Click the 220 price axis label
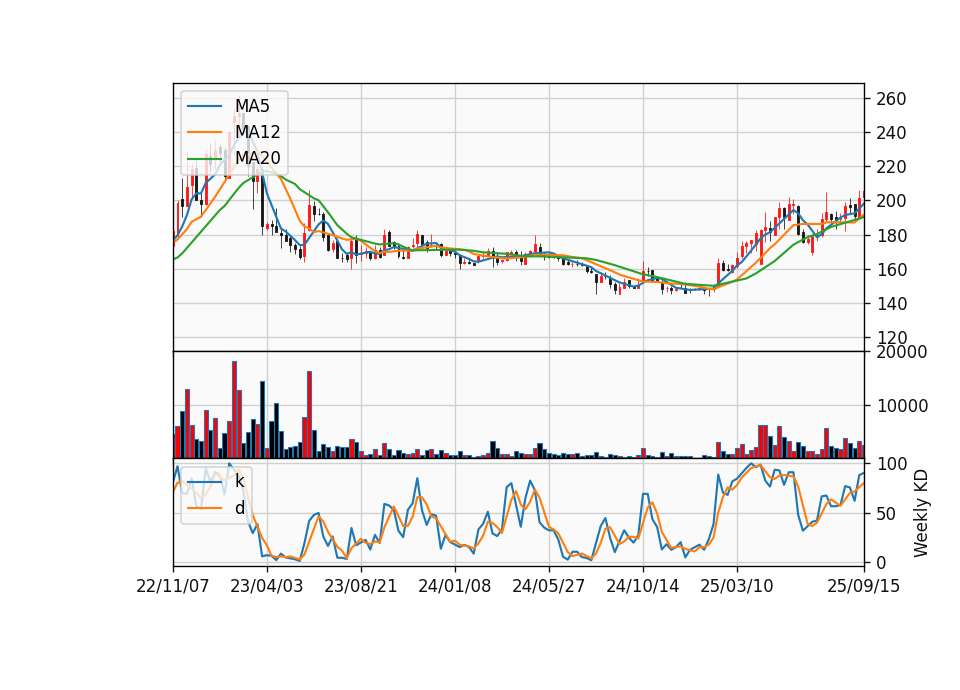960x690 pixels. [891, 167]
